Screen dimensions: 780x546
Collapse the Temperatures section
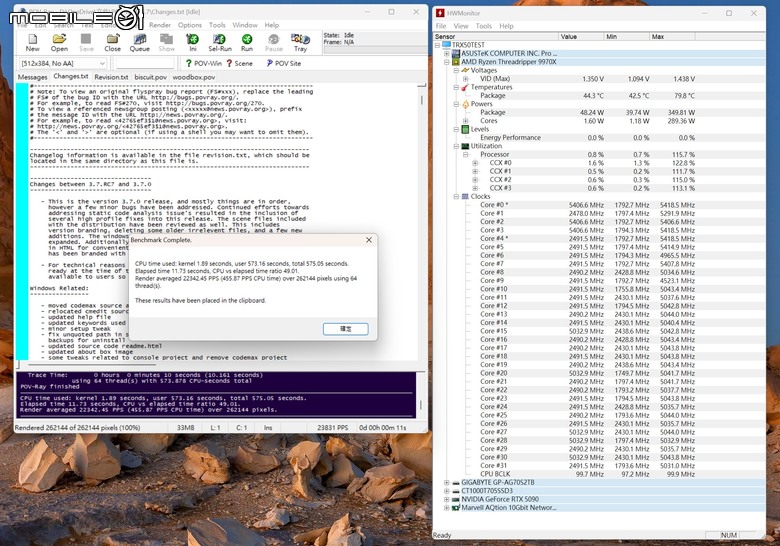456,87
